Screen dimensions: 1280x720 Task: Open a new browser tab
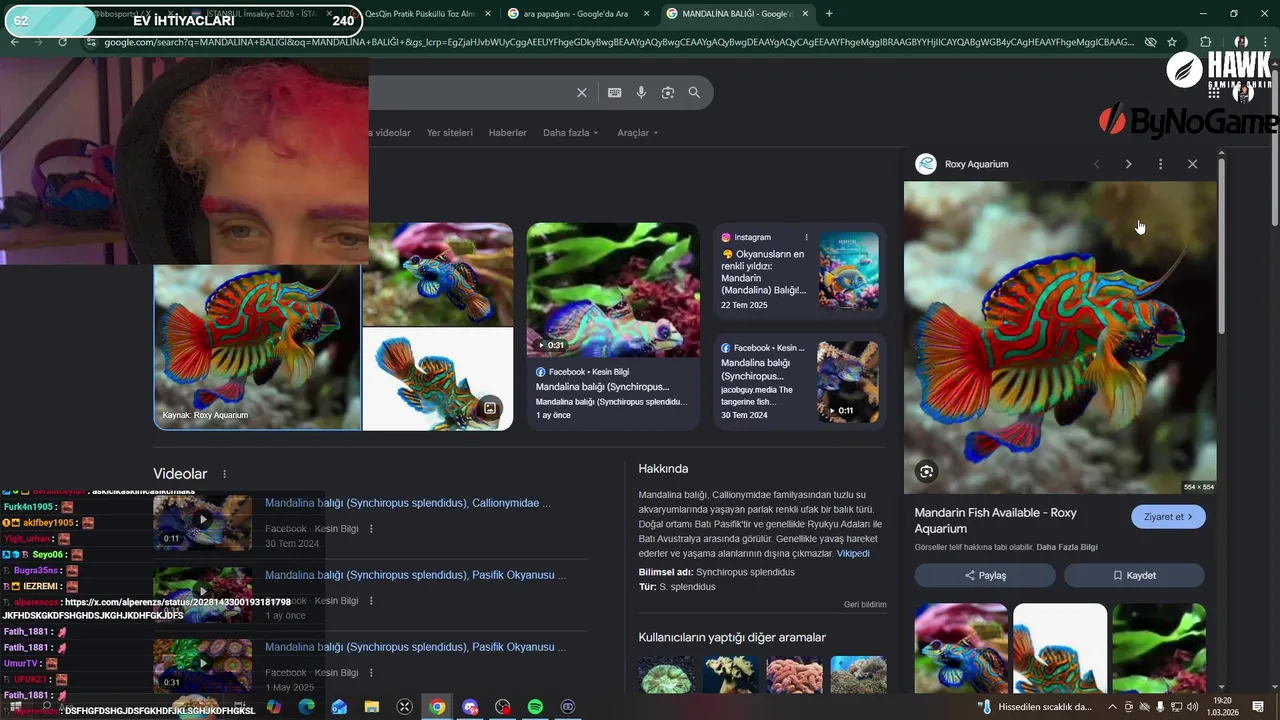pos(829,14)
